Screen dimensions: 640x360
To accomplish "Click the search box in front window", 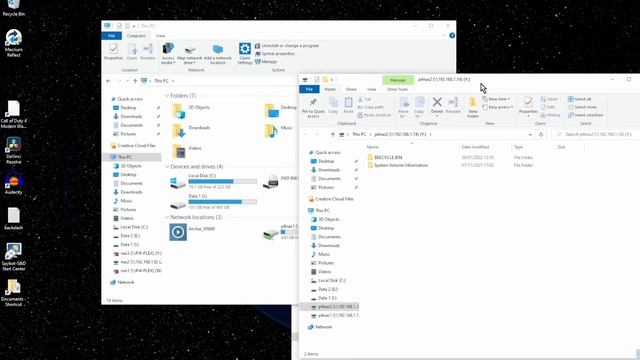I will [596, 134].
